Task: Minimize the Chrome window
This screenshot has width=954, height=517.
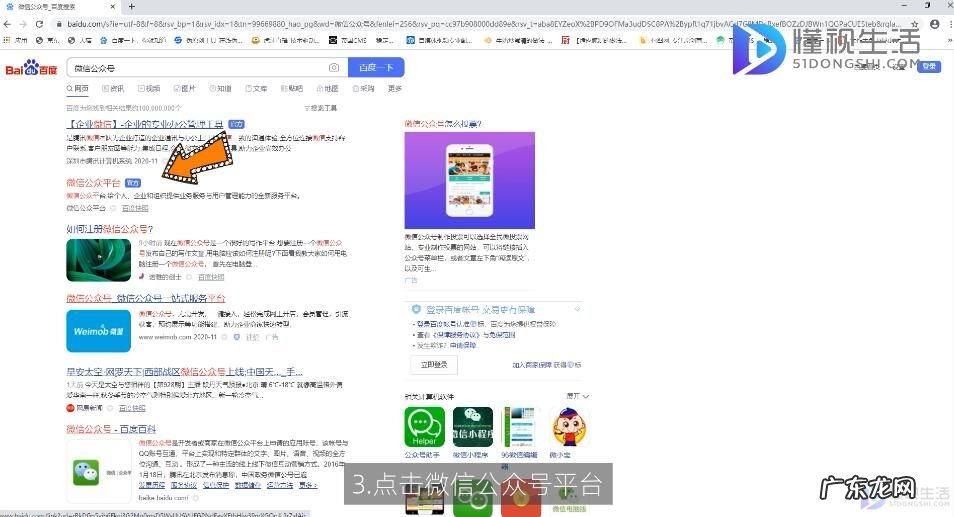Action: (905, 5)
